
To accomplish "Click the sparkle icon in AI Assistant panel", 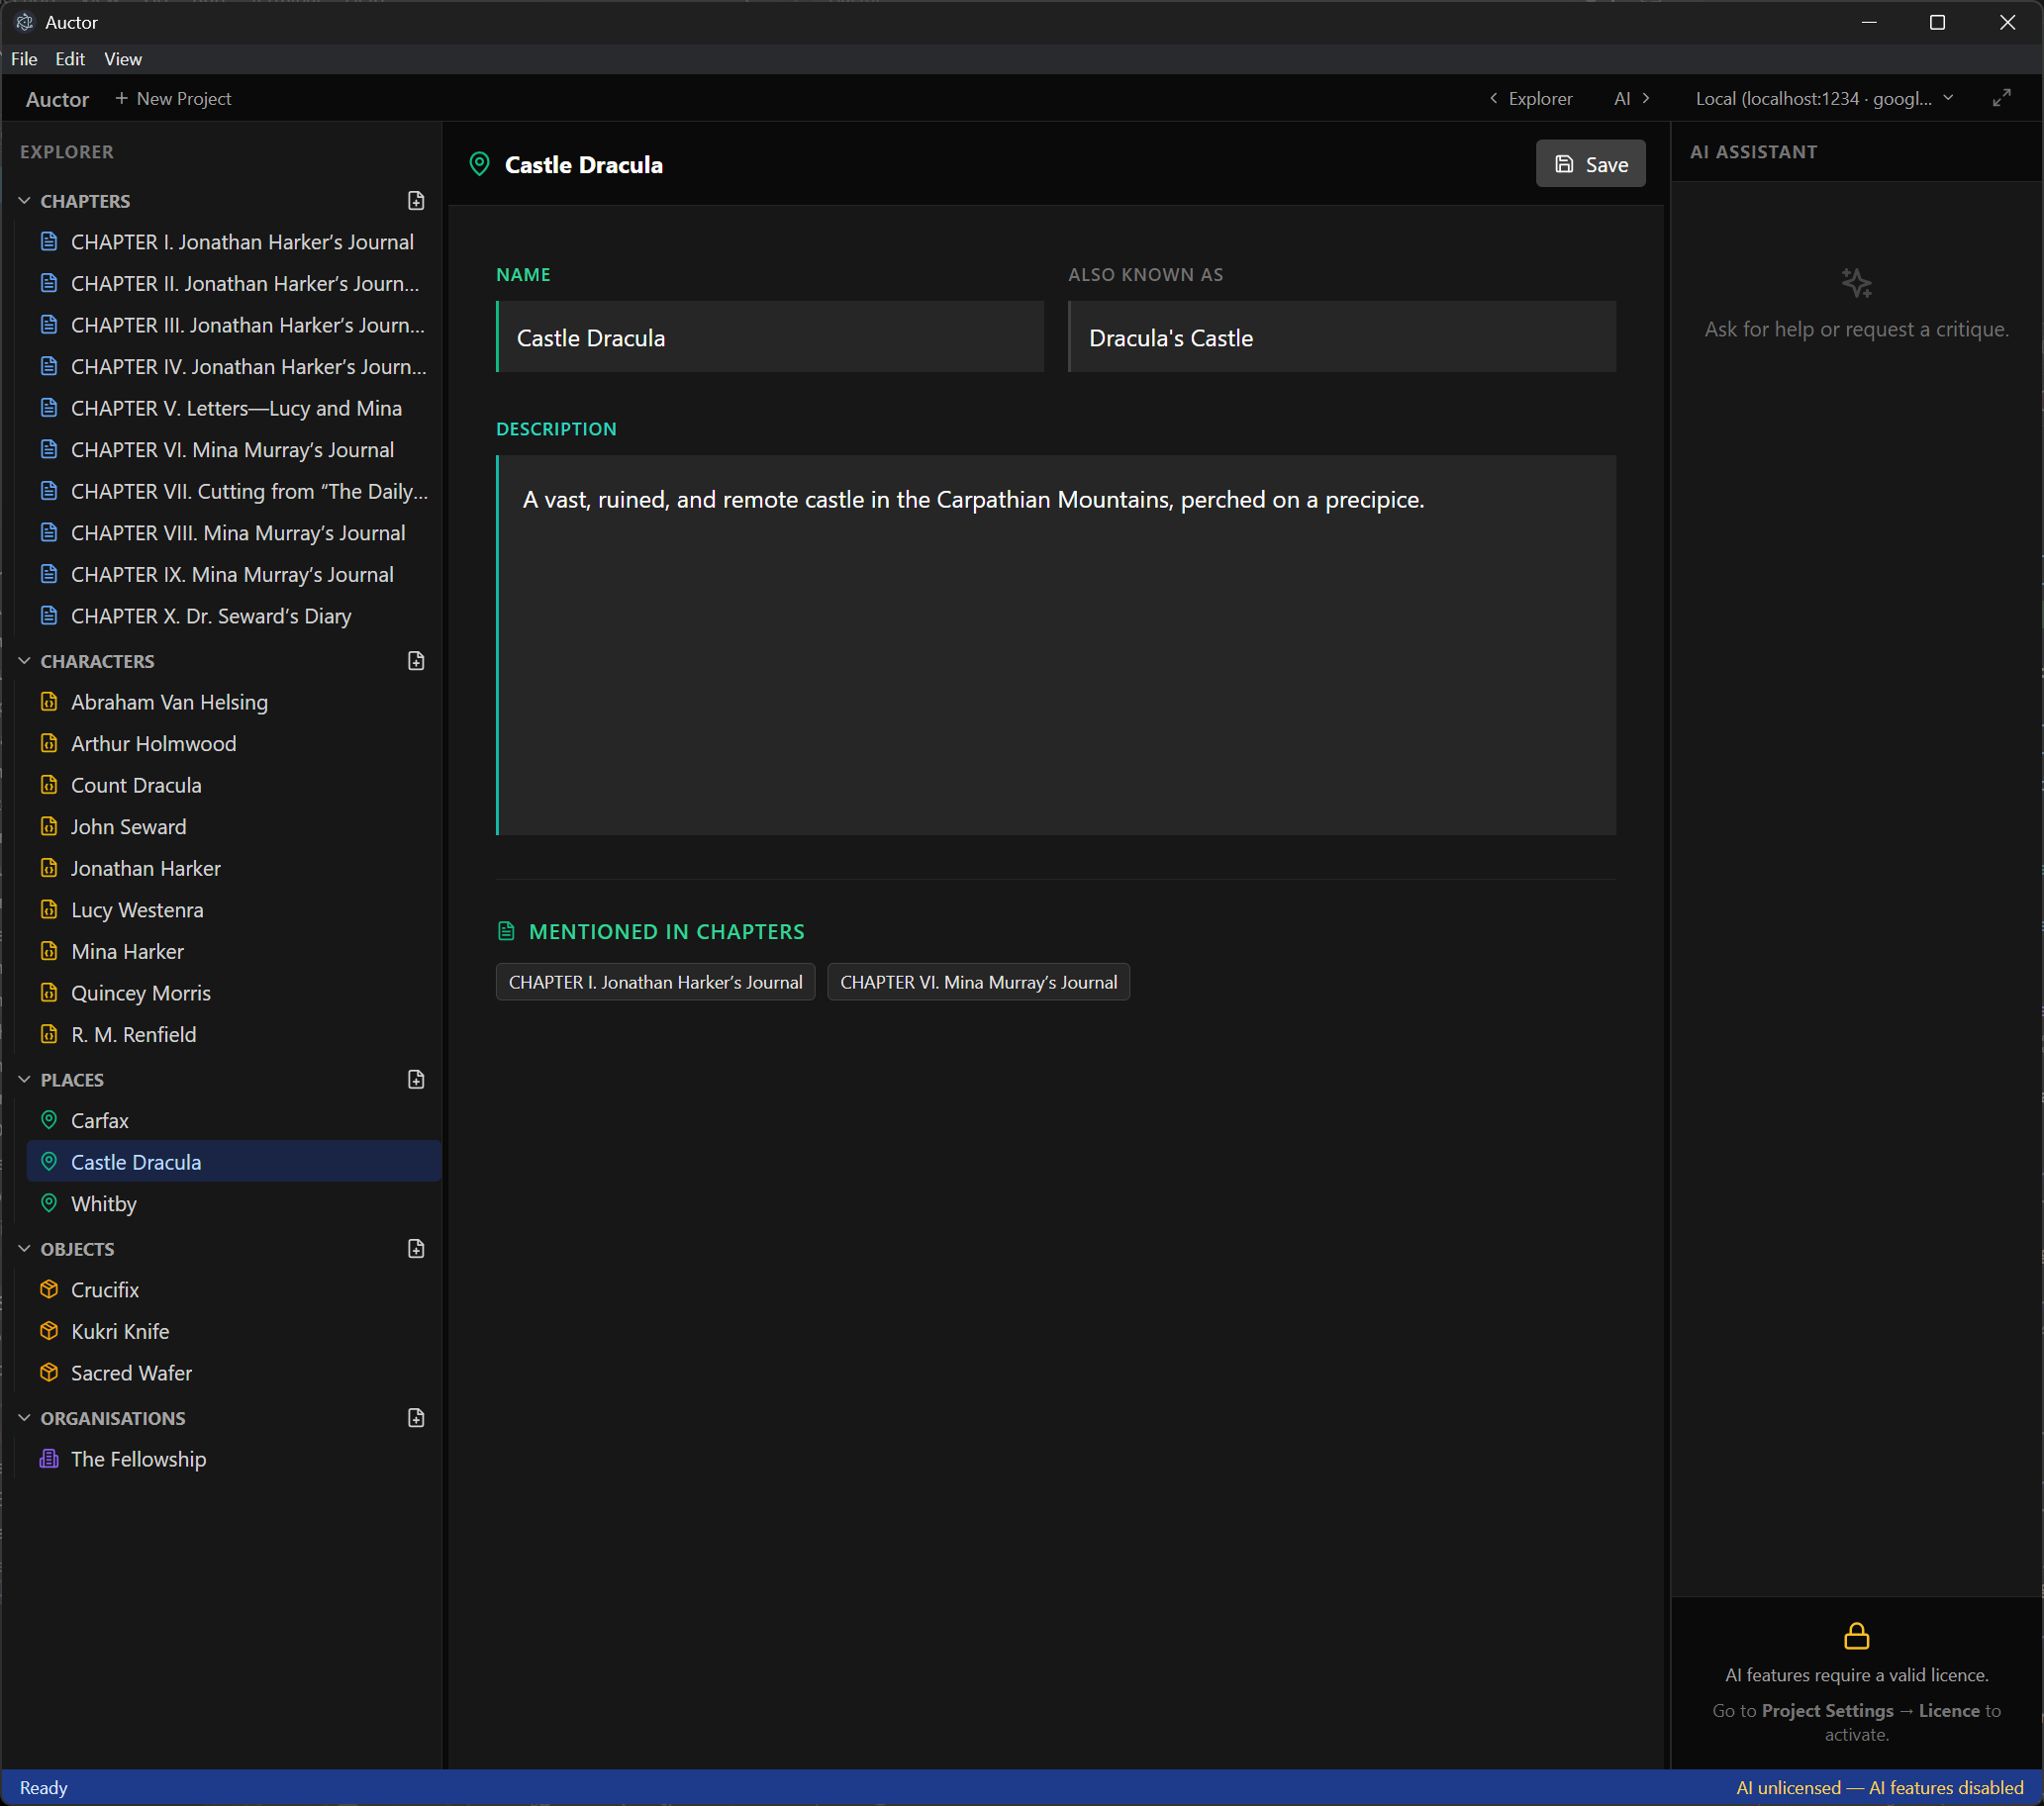I will [x=1856, y=283].
